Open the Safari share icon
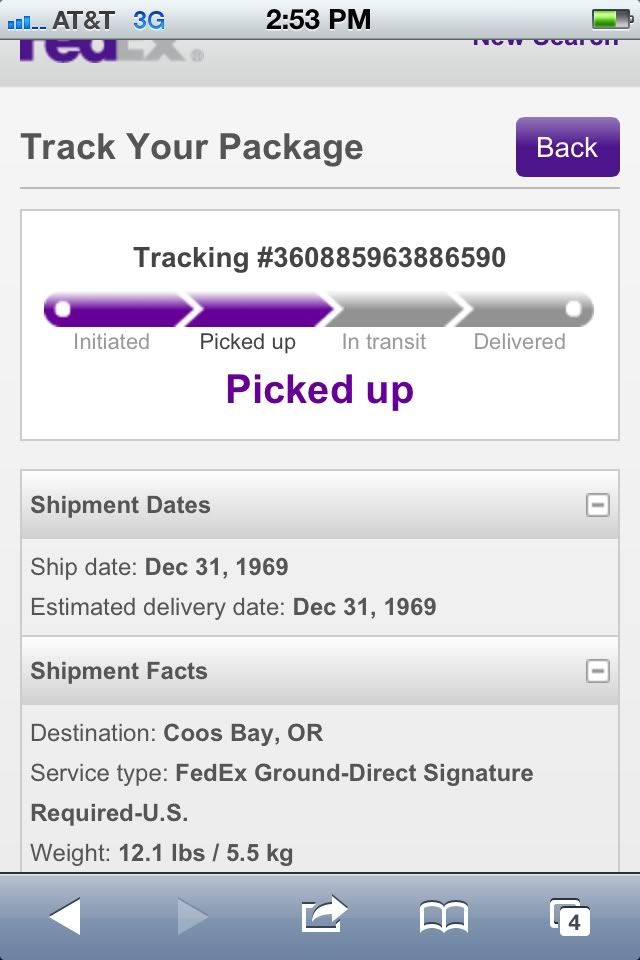 coord(323,915)
